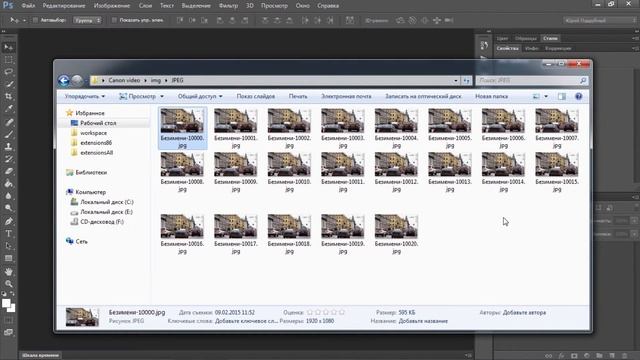Screen dimensions: 640x360
Task: Expand the Move tool preset picker arrow
Action: pos(24,20)
